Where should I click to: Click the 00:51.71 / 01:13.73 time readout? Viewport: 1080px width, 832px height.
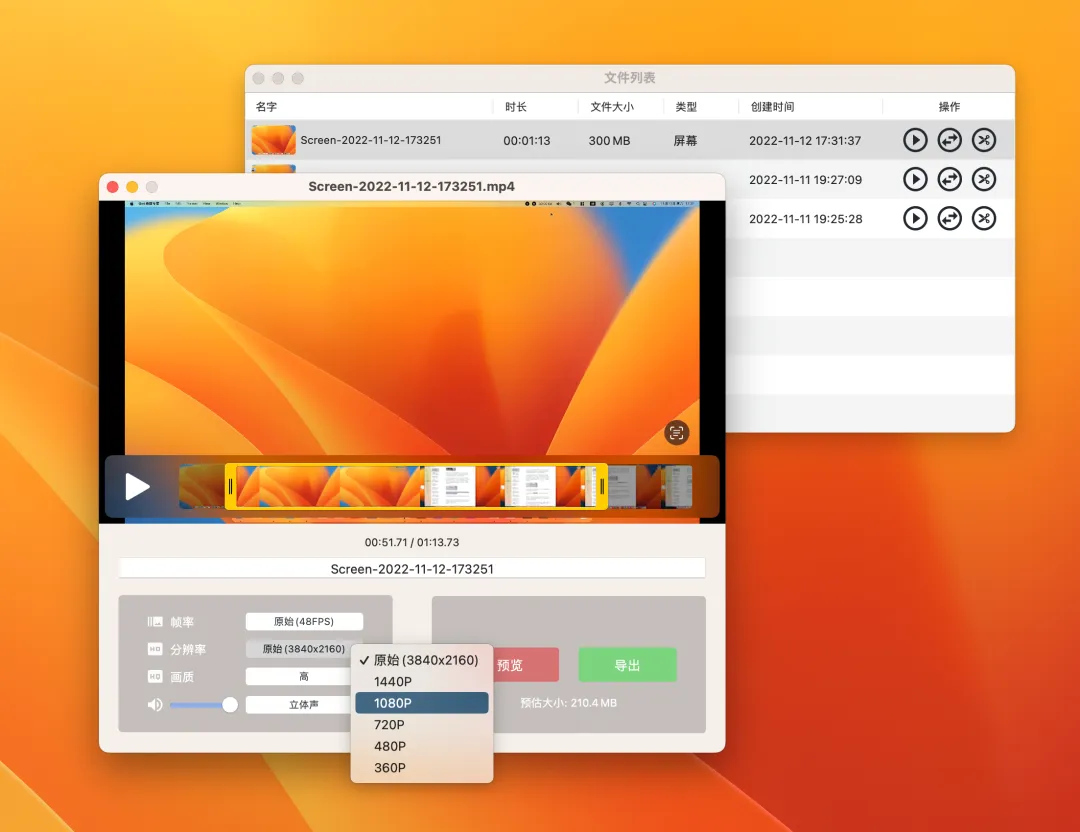pos(412,542)
